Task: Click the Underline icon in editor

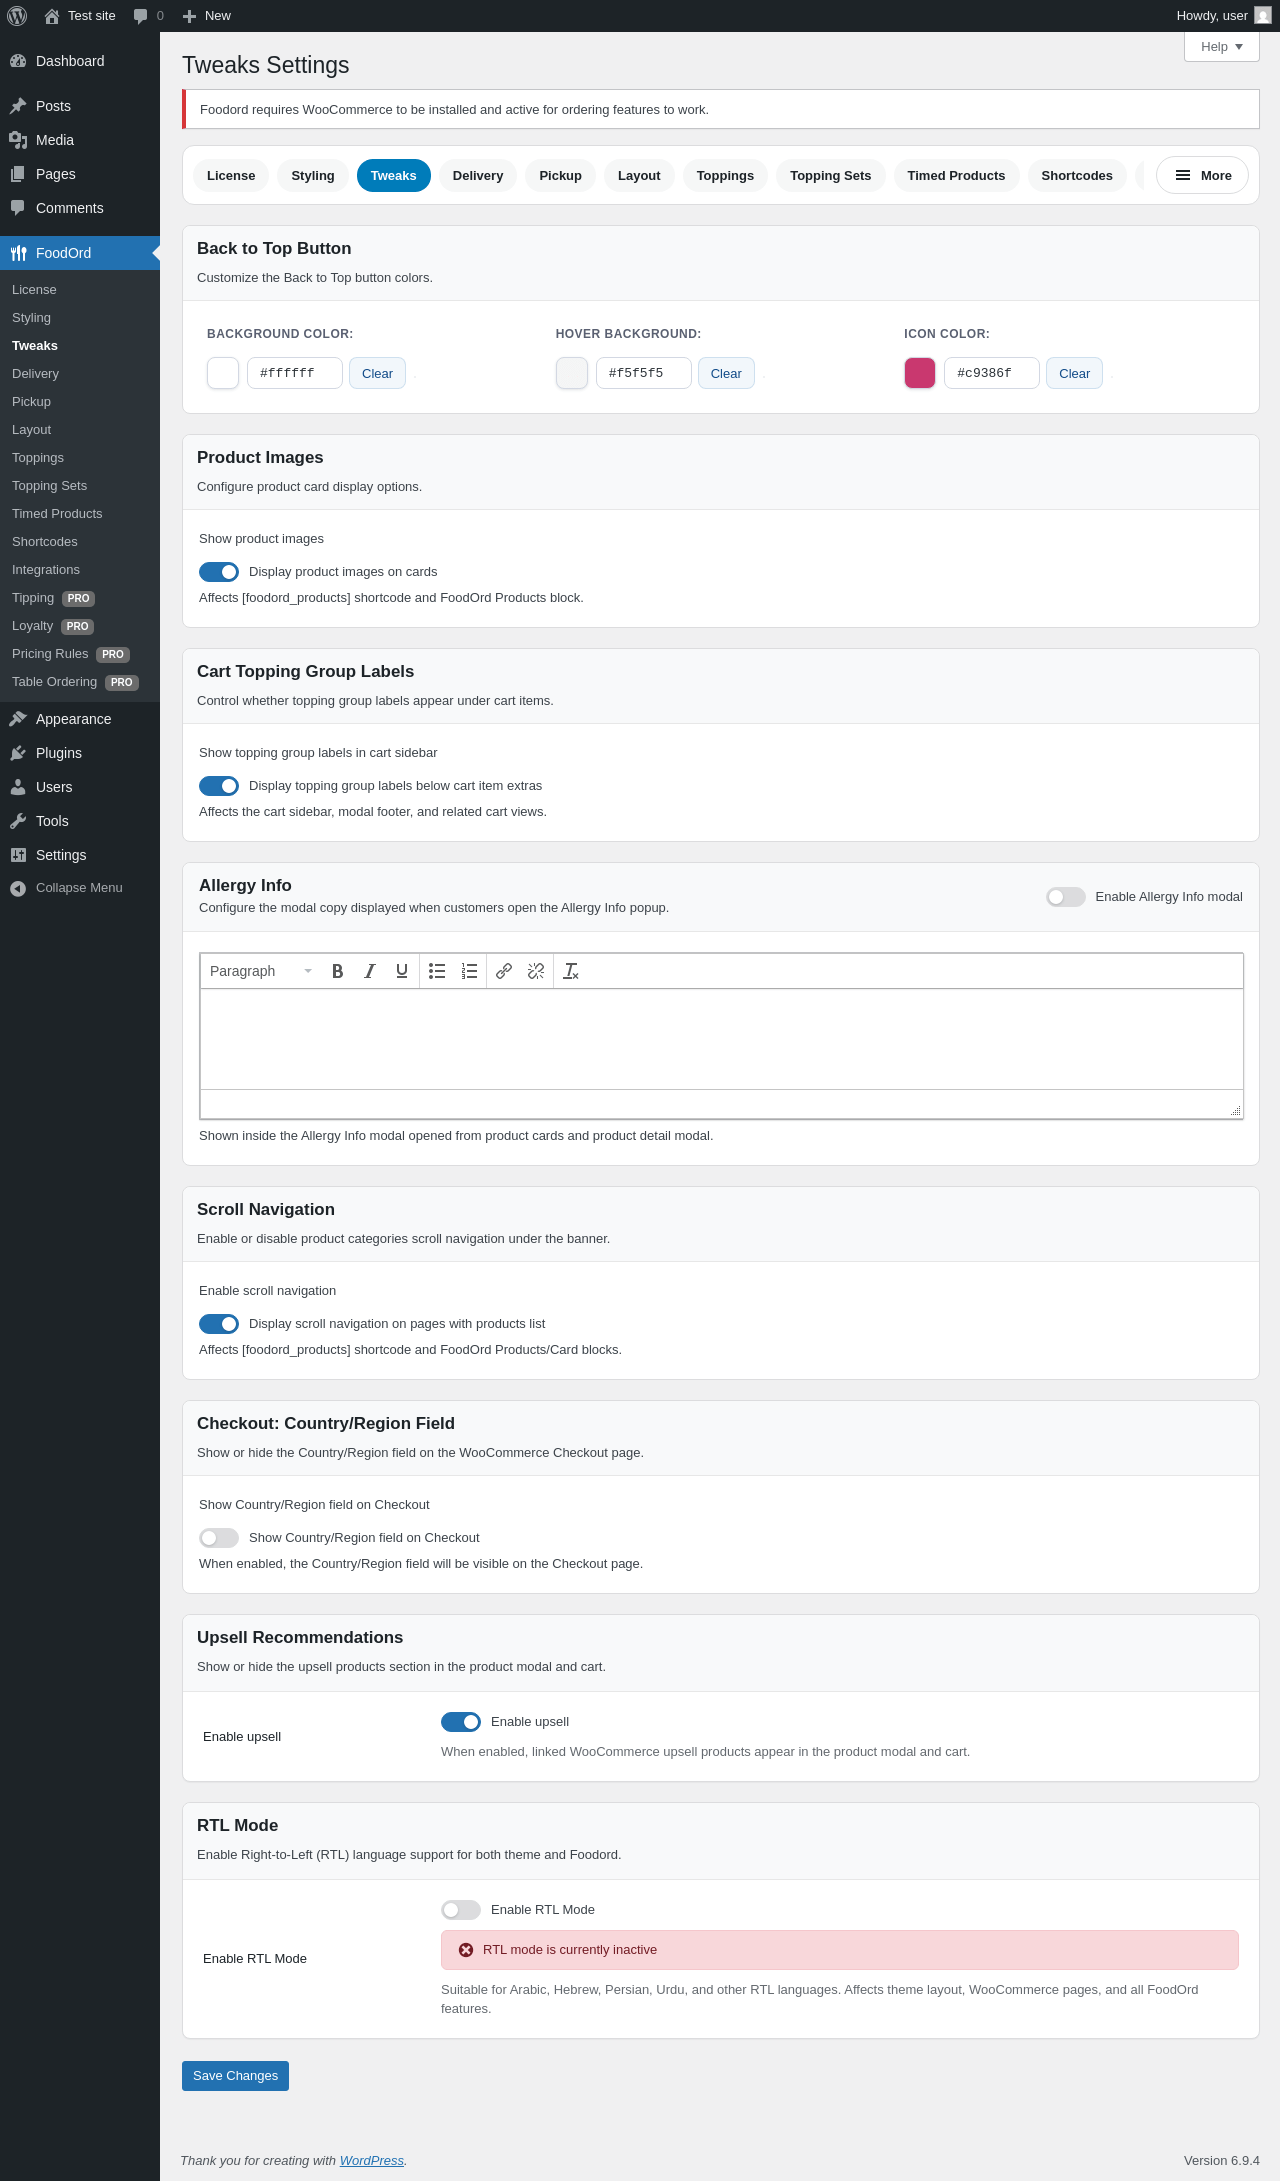Action: pyautogui.click(x=402, y=971)
